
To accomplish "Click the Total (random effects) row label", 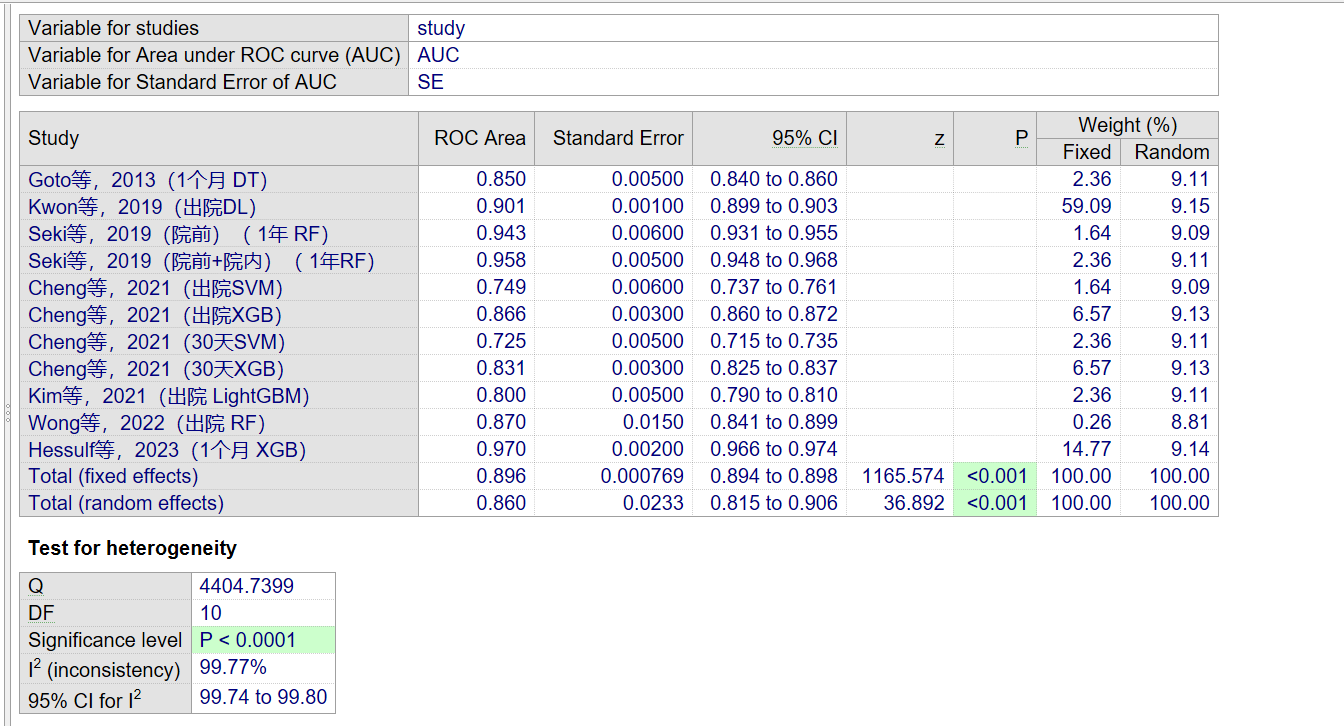I will pyautogui.click(x=126, y=503).
